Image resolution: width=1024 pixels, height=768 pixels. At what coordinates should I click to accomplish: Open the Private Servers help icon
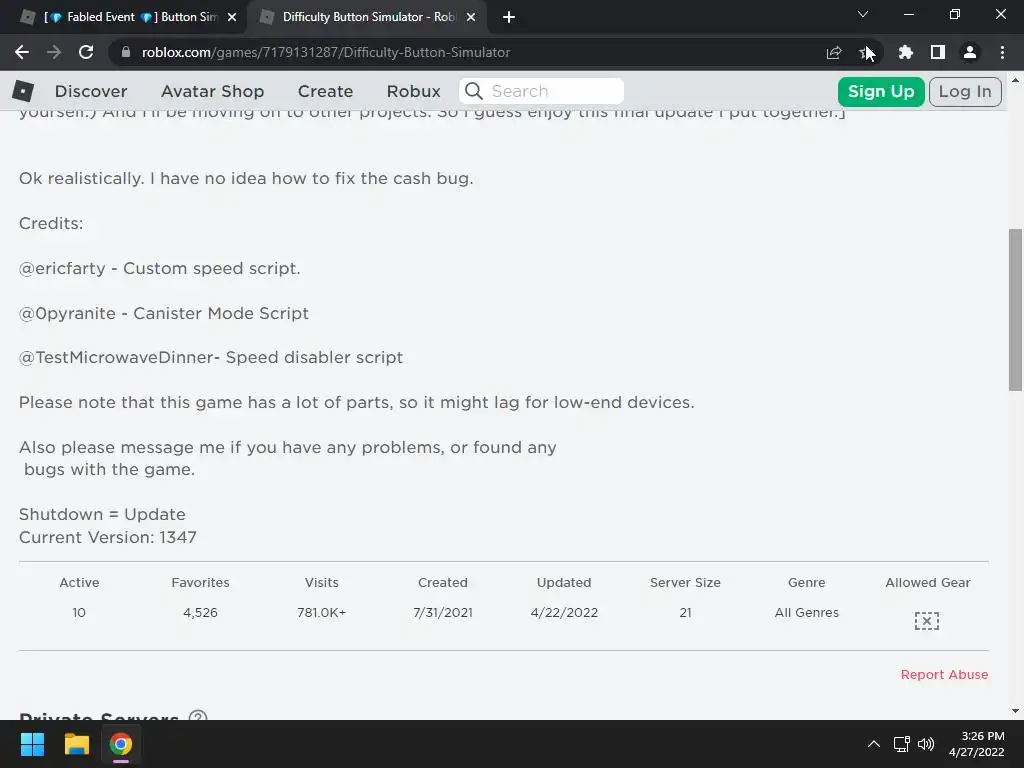[x=198, y=717]
